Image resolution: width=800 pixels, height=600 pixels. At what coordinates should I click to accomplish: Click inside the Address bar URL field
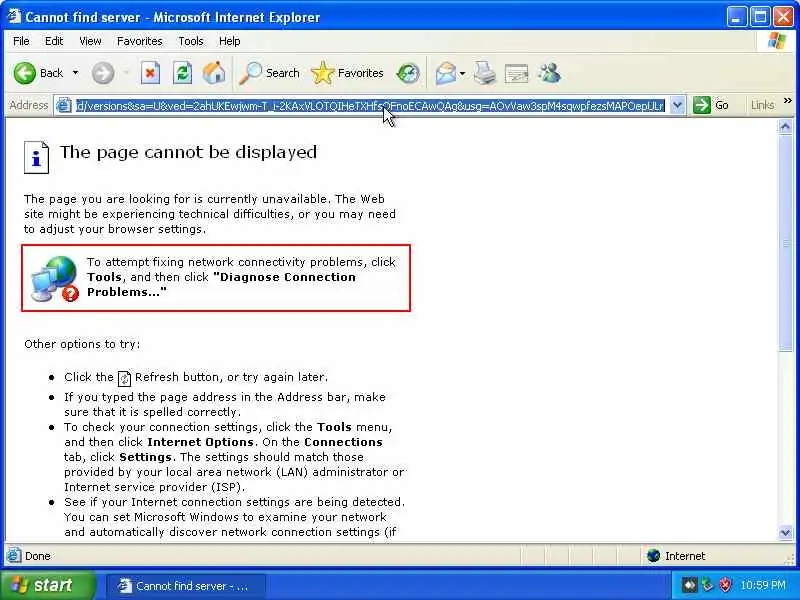click(370, 106)
